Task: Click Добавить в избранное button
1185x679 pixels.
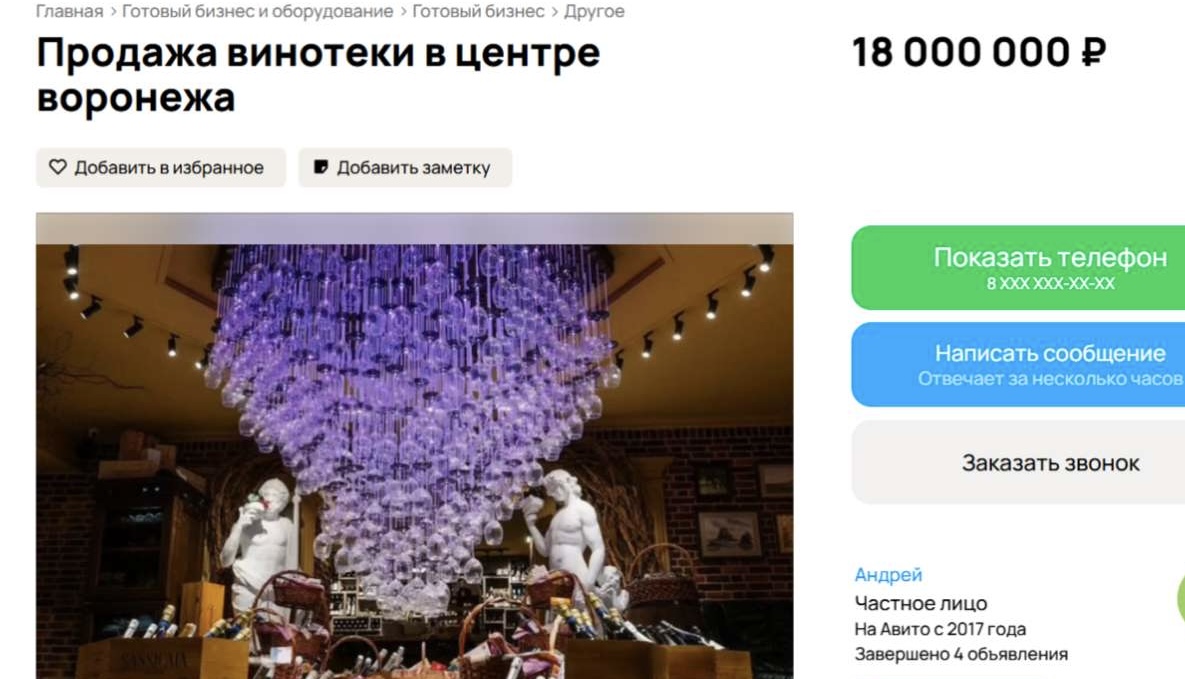Action: pyautogui.click(x=161, y=168)
